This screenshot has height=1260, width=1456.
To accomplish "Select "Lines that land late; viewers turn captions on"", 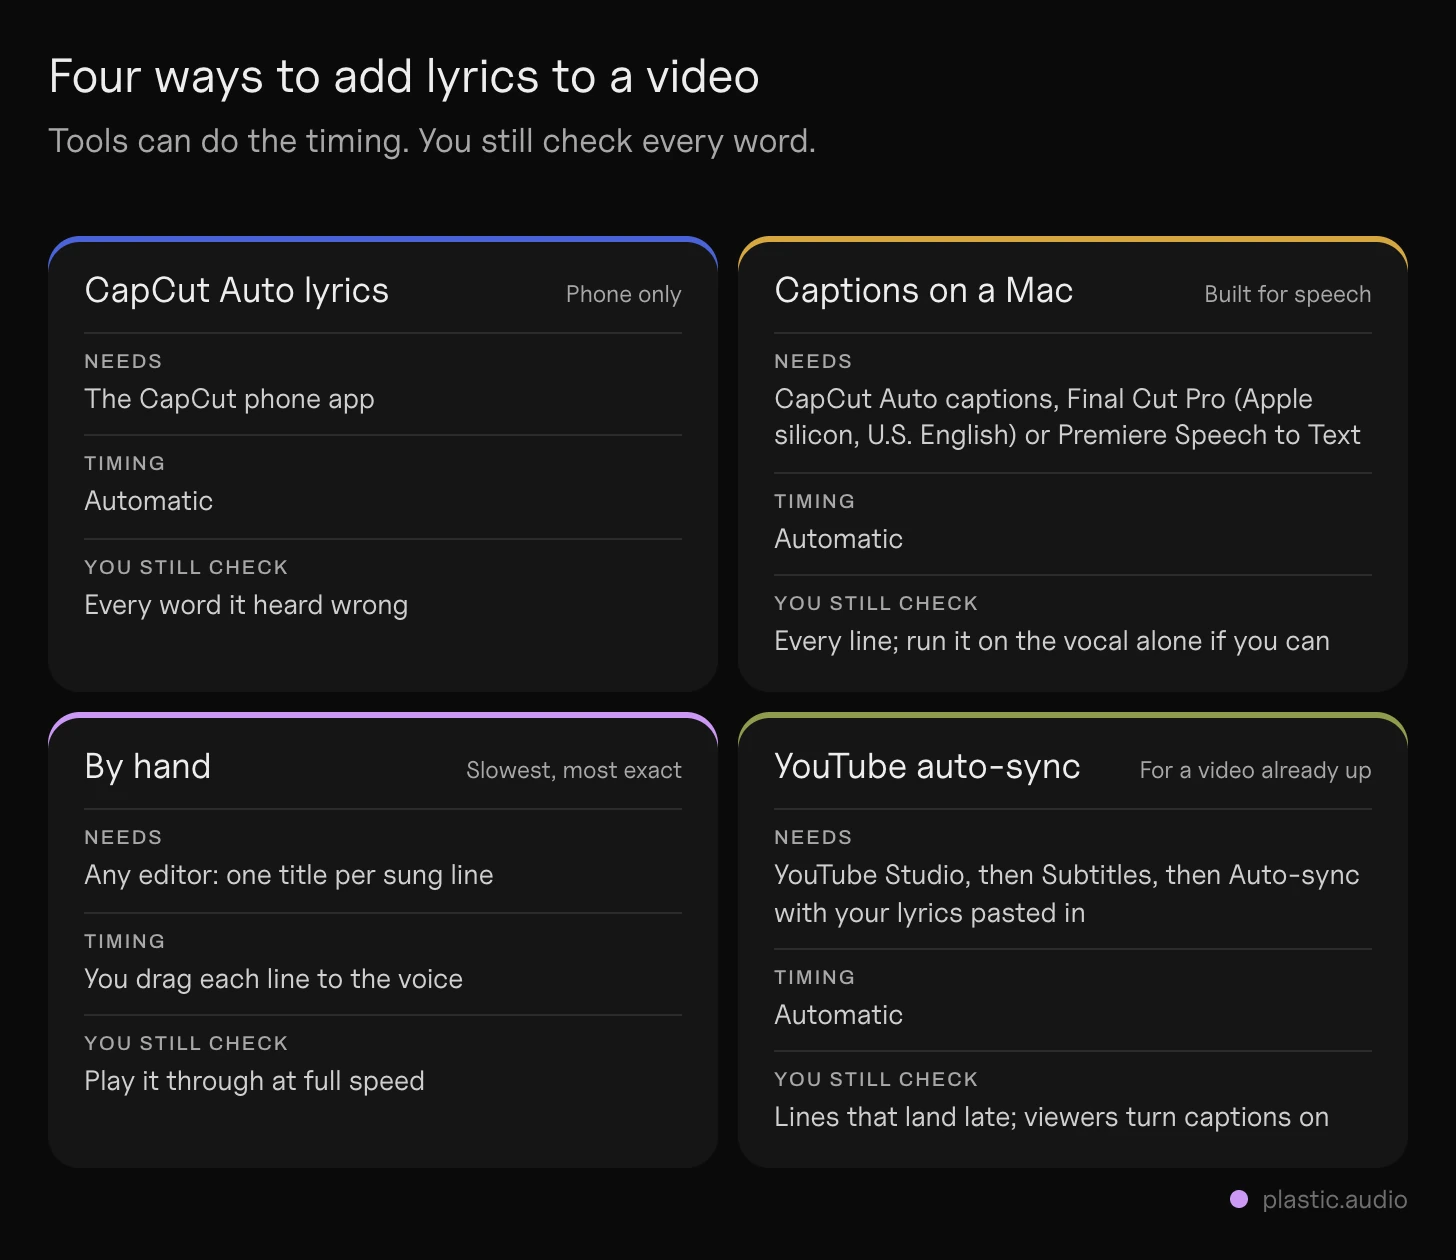I will click(1052, 1117).
